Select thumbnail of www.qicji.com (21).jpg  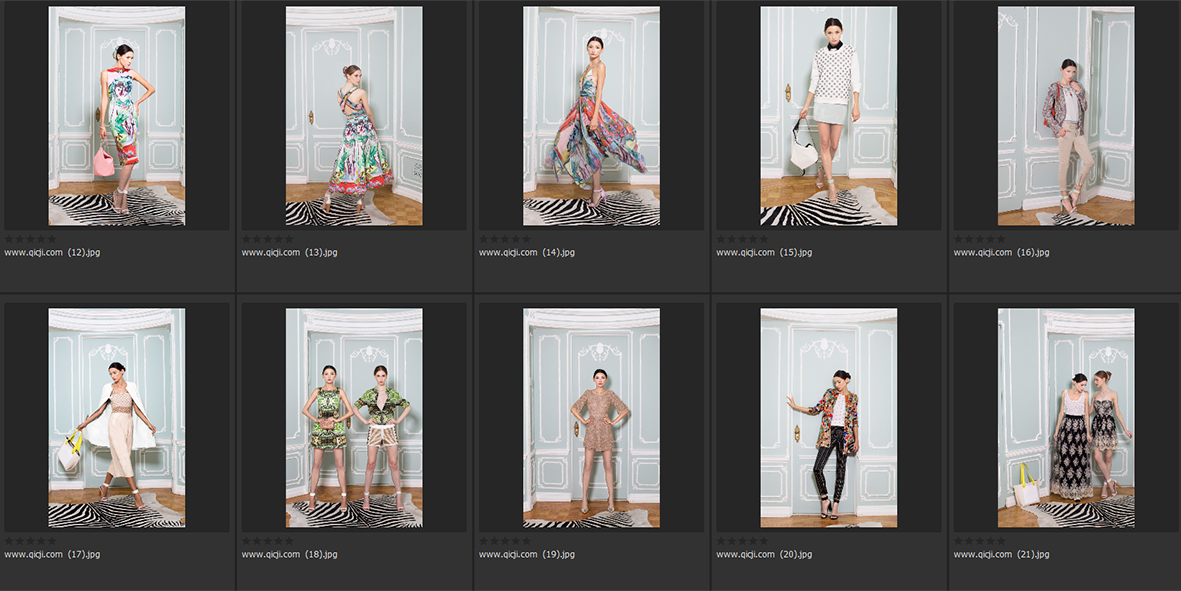click(1066, 418)
